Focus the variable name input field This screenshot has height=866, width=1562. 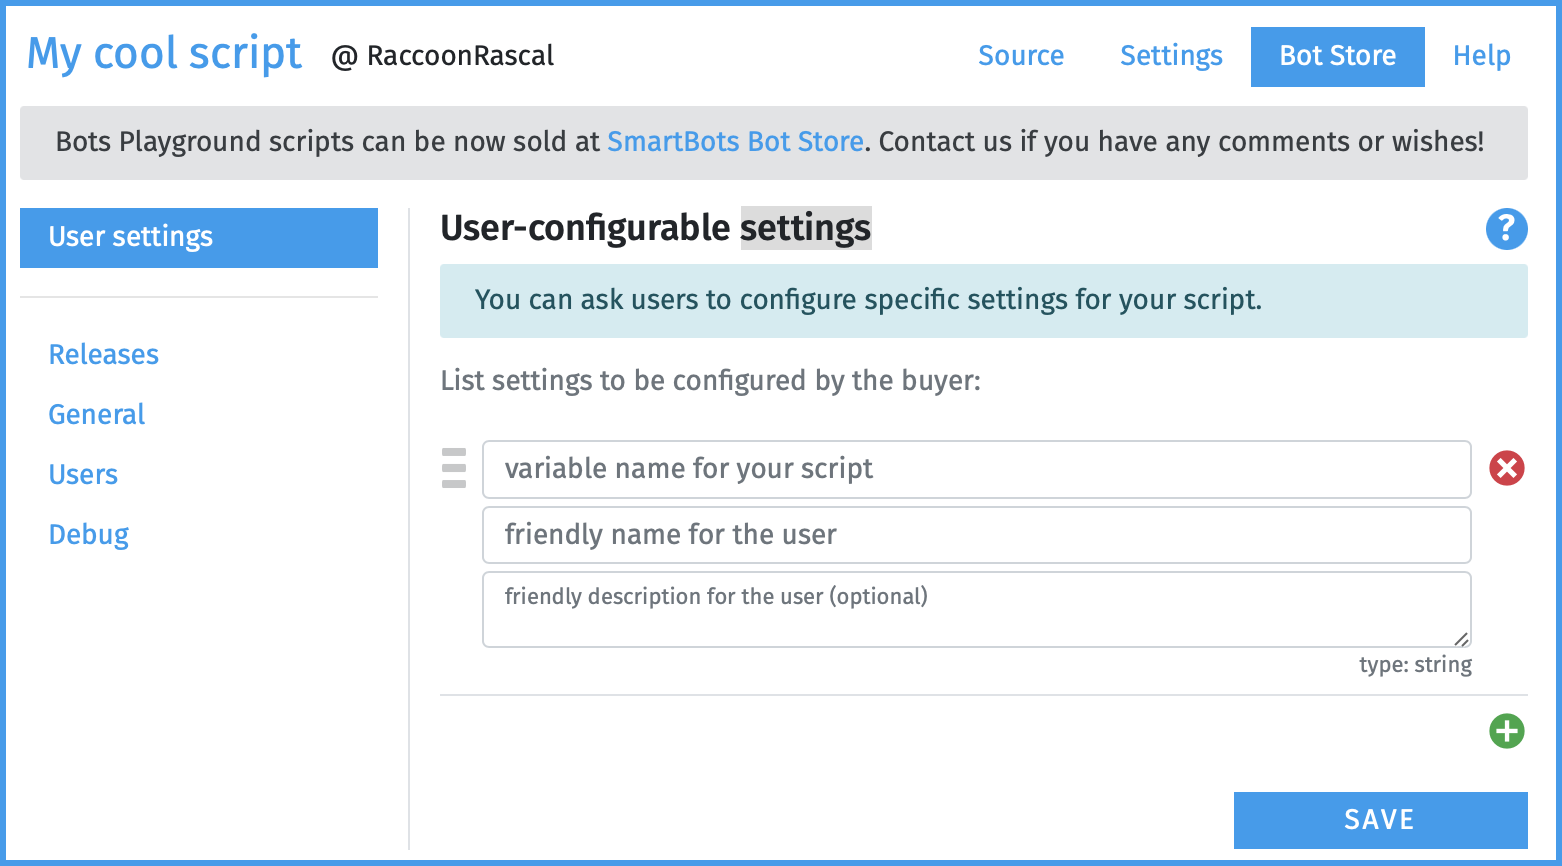point(977,469)
